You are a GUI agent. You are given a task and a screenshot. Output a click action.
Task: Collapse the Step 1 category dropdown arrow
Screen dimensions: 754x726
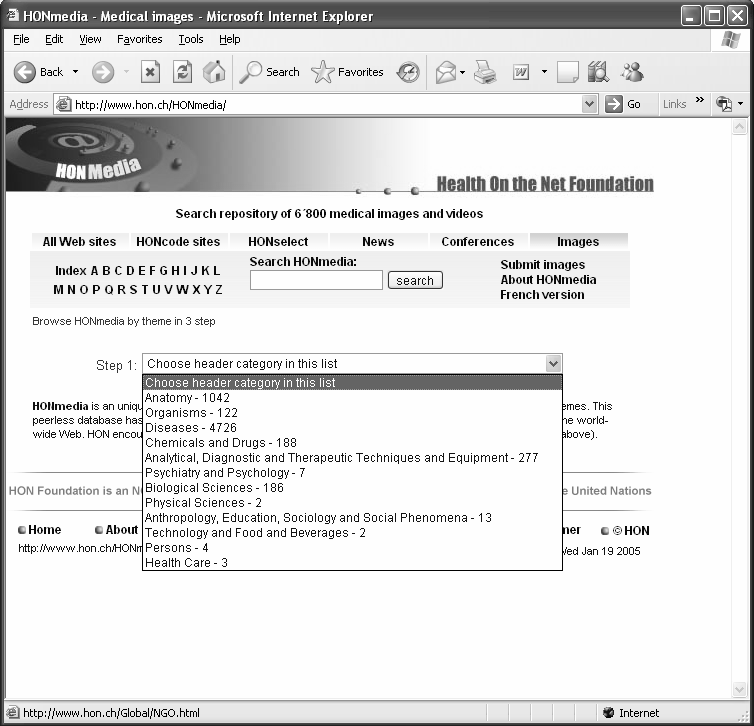pos(553,363)
